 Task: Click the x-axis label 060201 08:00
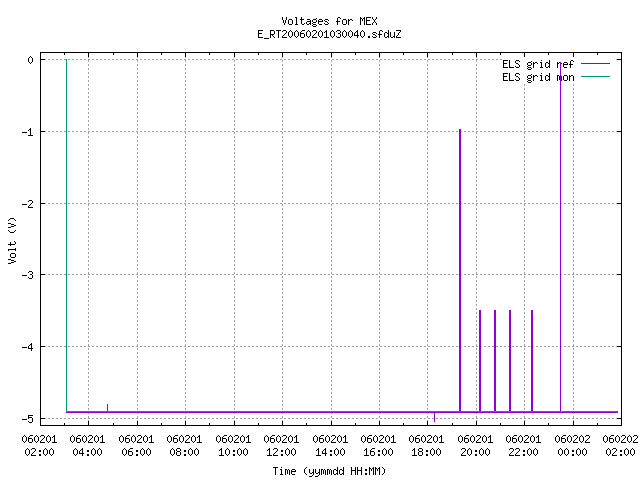pyautogui.click(x=184, y=446)
